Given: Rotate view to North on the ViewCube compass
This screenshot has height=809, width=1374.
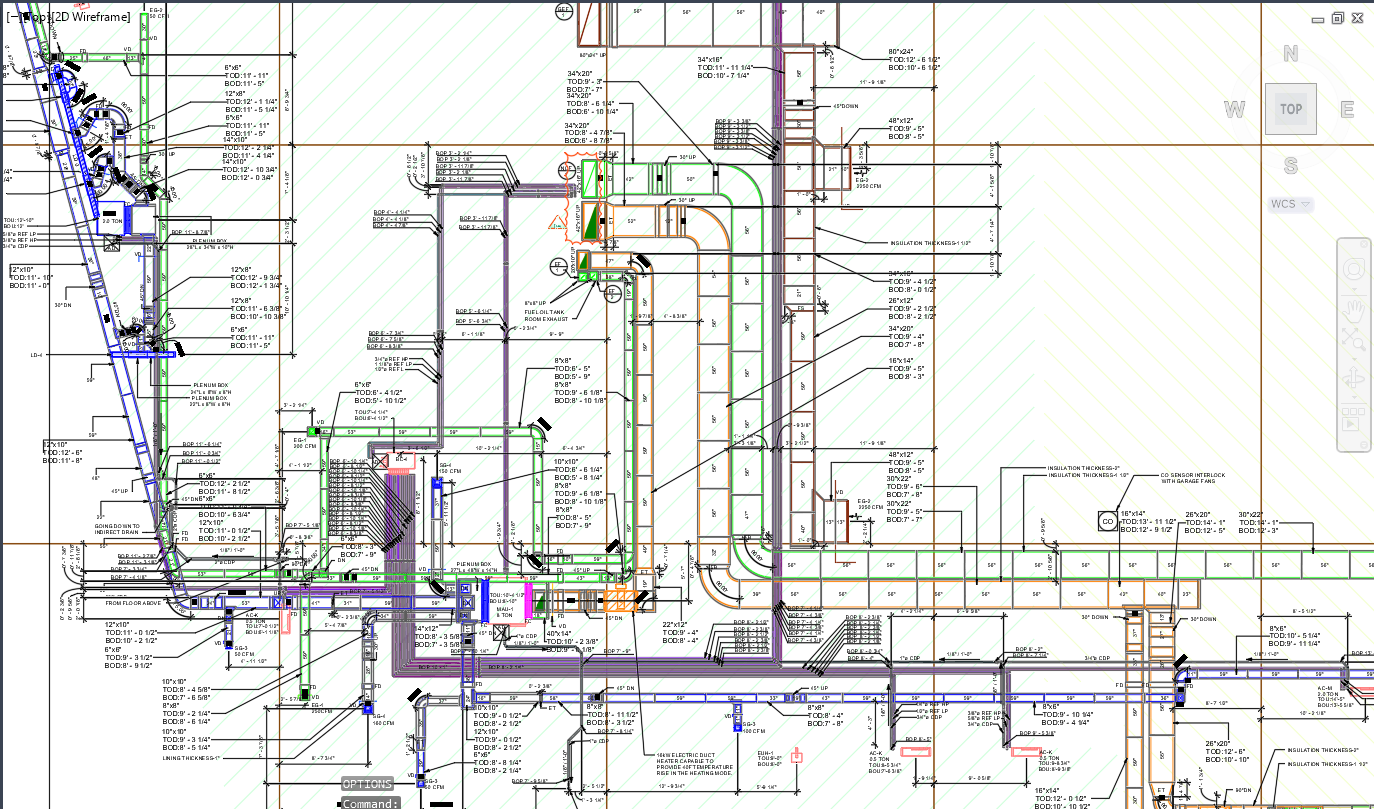Looking at the screenshot, I should click(1291, 54).
